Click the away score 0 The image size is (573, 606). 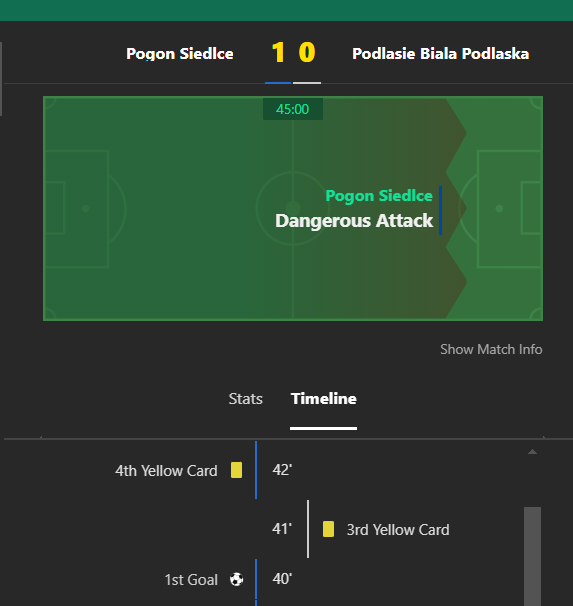tap(307, 53)
